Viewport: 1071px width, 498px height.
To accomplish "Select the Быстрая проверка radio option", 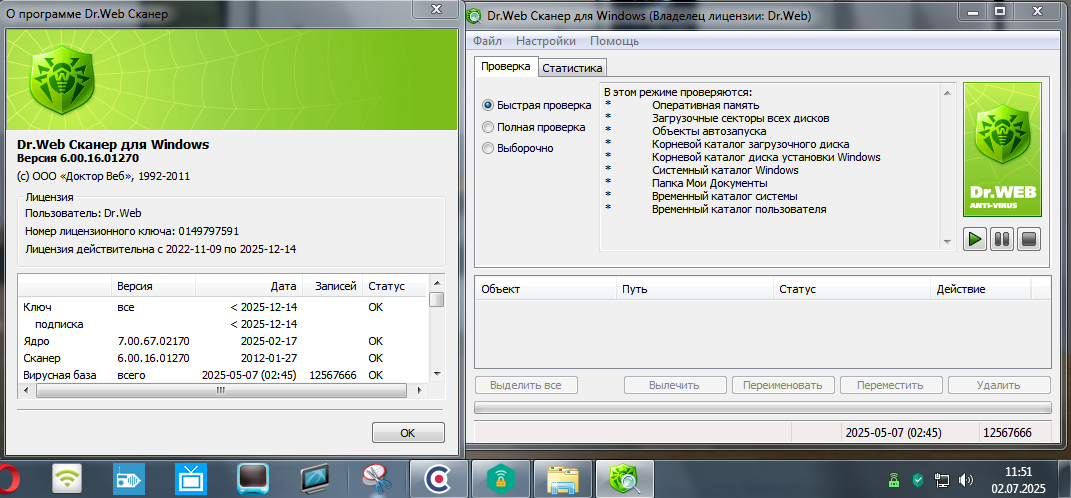I will coord(537,106).
